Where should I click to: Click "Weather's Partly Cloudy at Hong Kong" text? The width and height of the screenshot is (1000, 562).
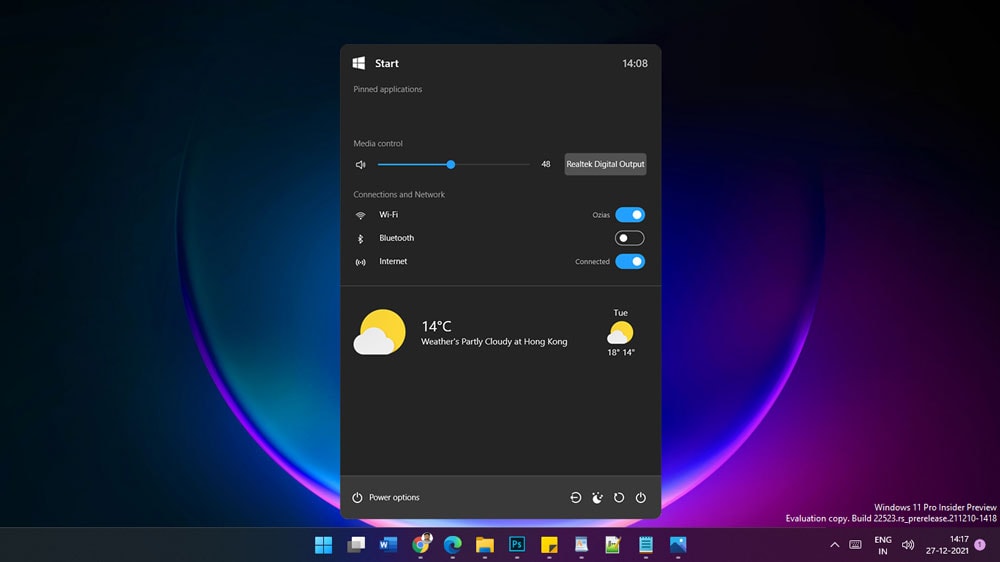[494, 342]
